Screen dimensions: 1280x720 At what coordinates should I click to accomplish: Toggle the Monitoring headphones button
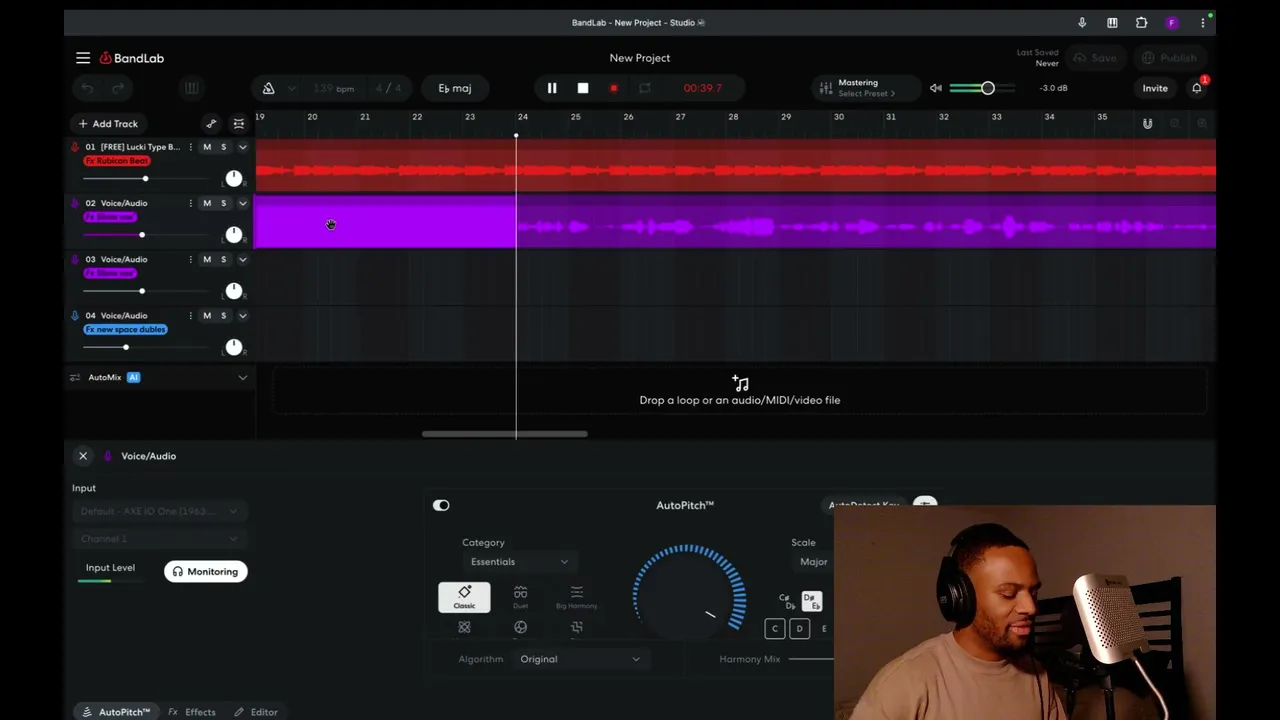point(206,571)
